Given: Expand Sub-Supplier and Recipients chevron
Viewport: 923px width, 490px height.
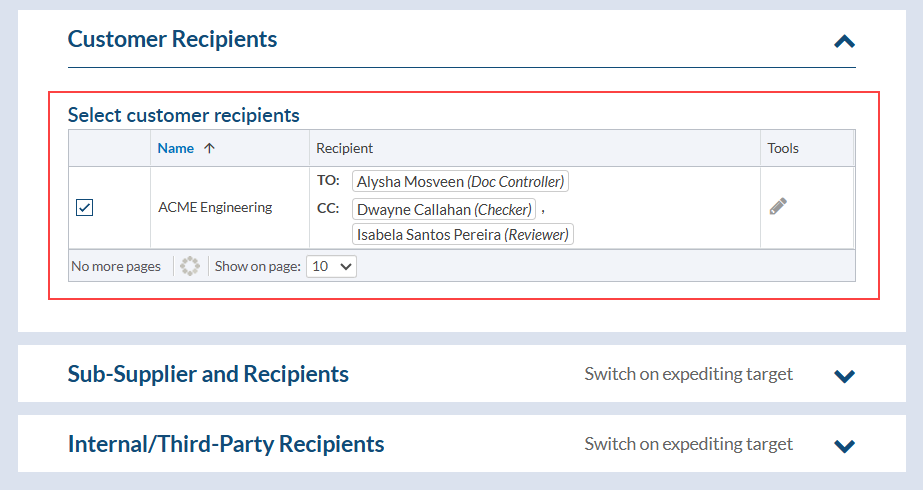Looking at the screenshot, I should (845, 376).
